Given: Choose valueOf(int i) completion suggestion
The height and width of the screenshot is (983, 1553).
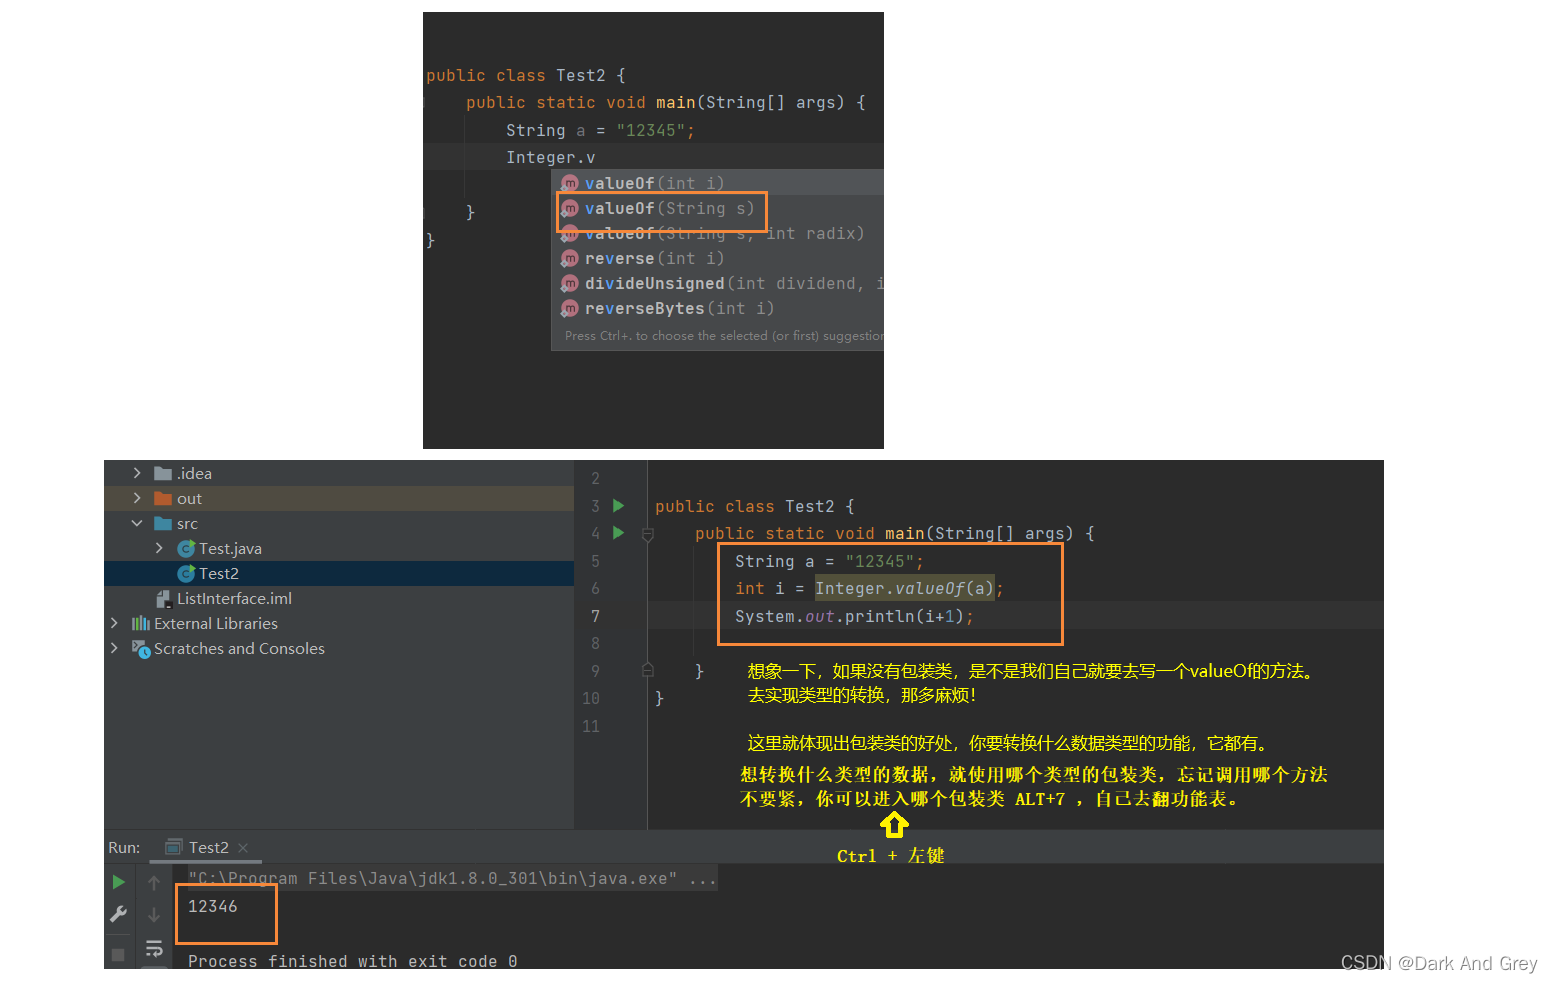Looking at the screenshot, I should tap(718, 183).
